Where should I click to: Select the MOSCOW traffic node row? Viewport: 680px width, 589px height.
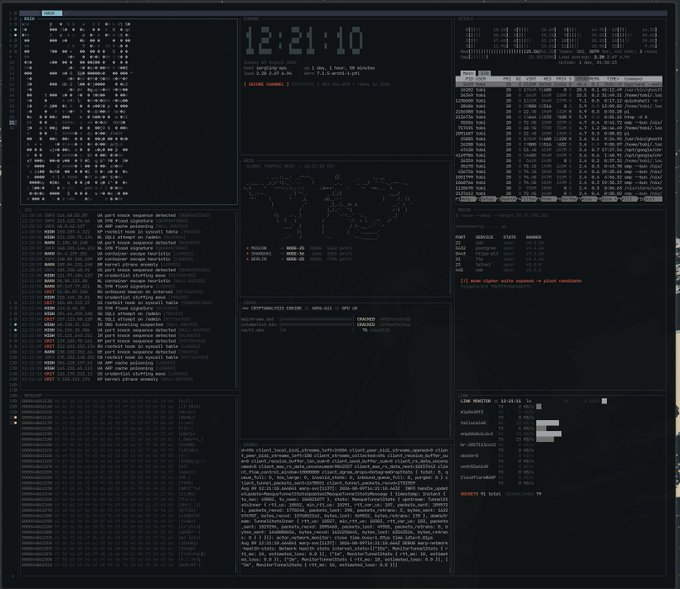299,248
